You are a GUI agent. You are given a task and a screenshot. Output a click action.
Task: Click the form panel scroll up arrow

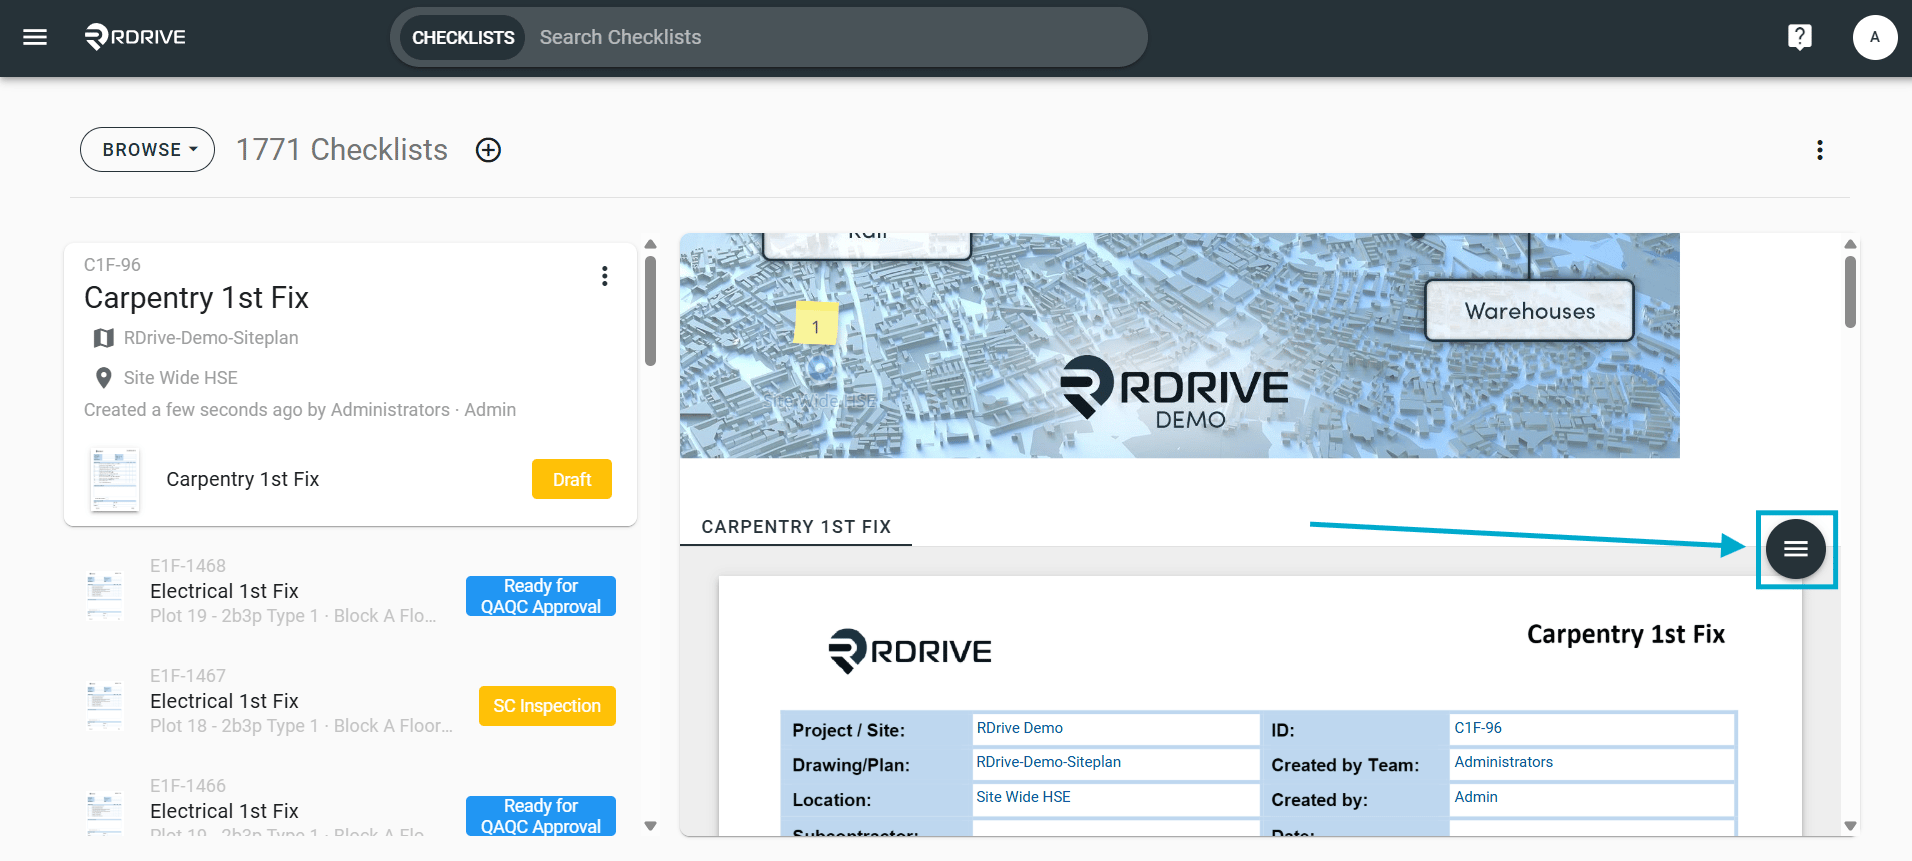[1850, 244]
